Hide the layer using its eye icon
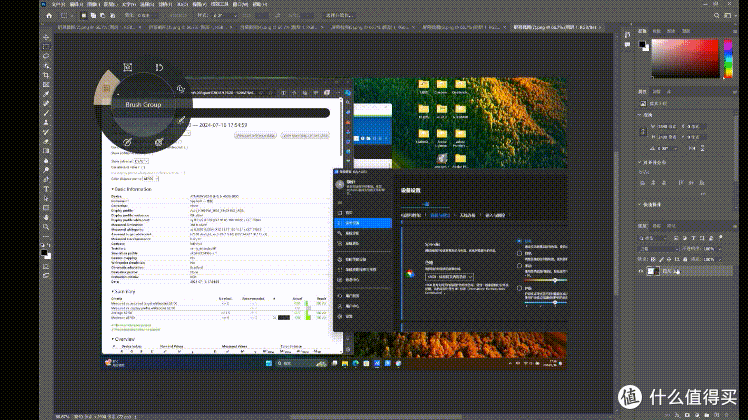 641,271
